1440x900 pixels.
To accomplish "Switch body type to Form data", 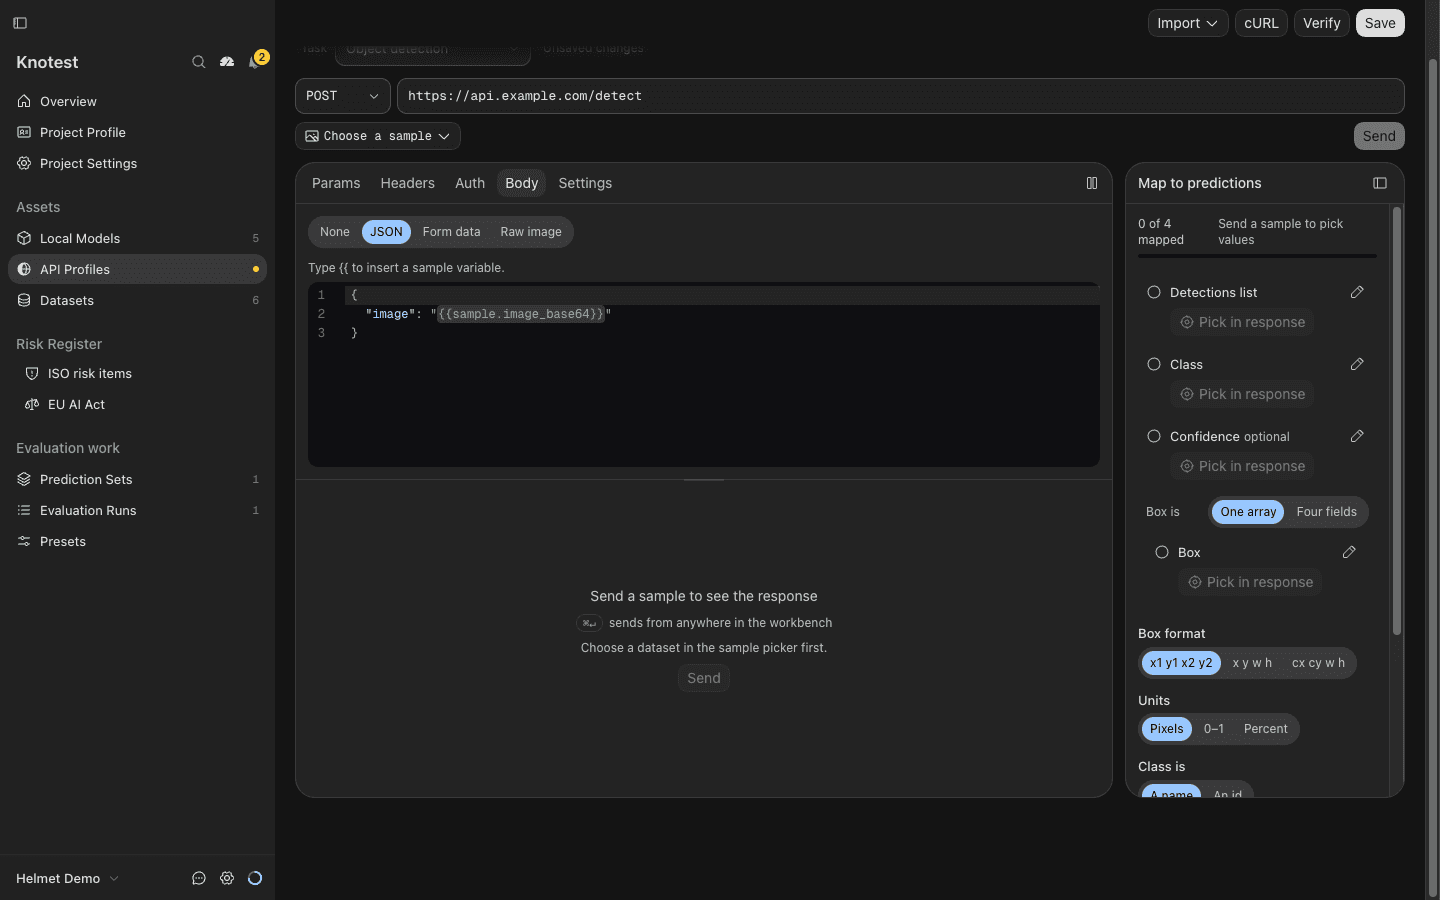I will tap(451, 232).
